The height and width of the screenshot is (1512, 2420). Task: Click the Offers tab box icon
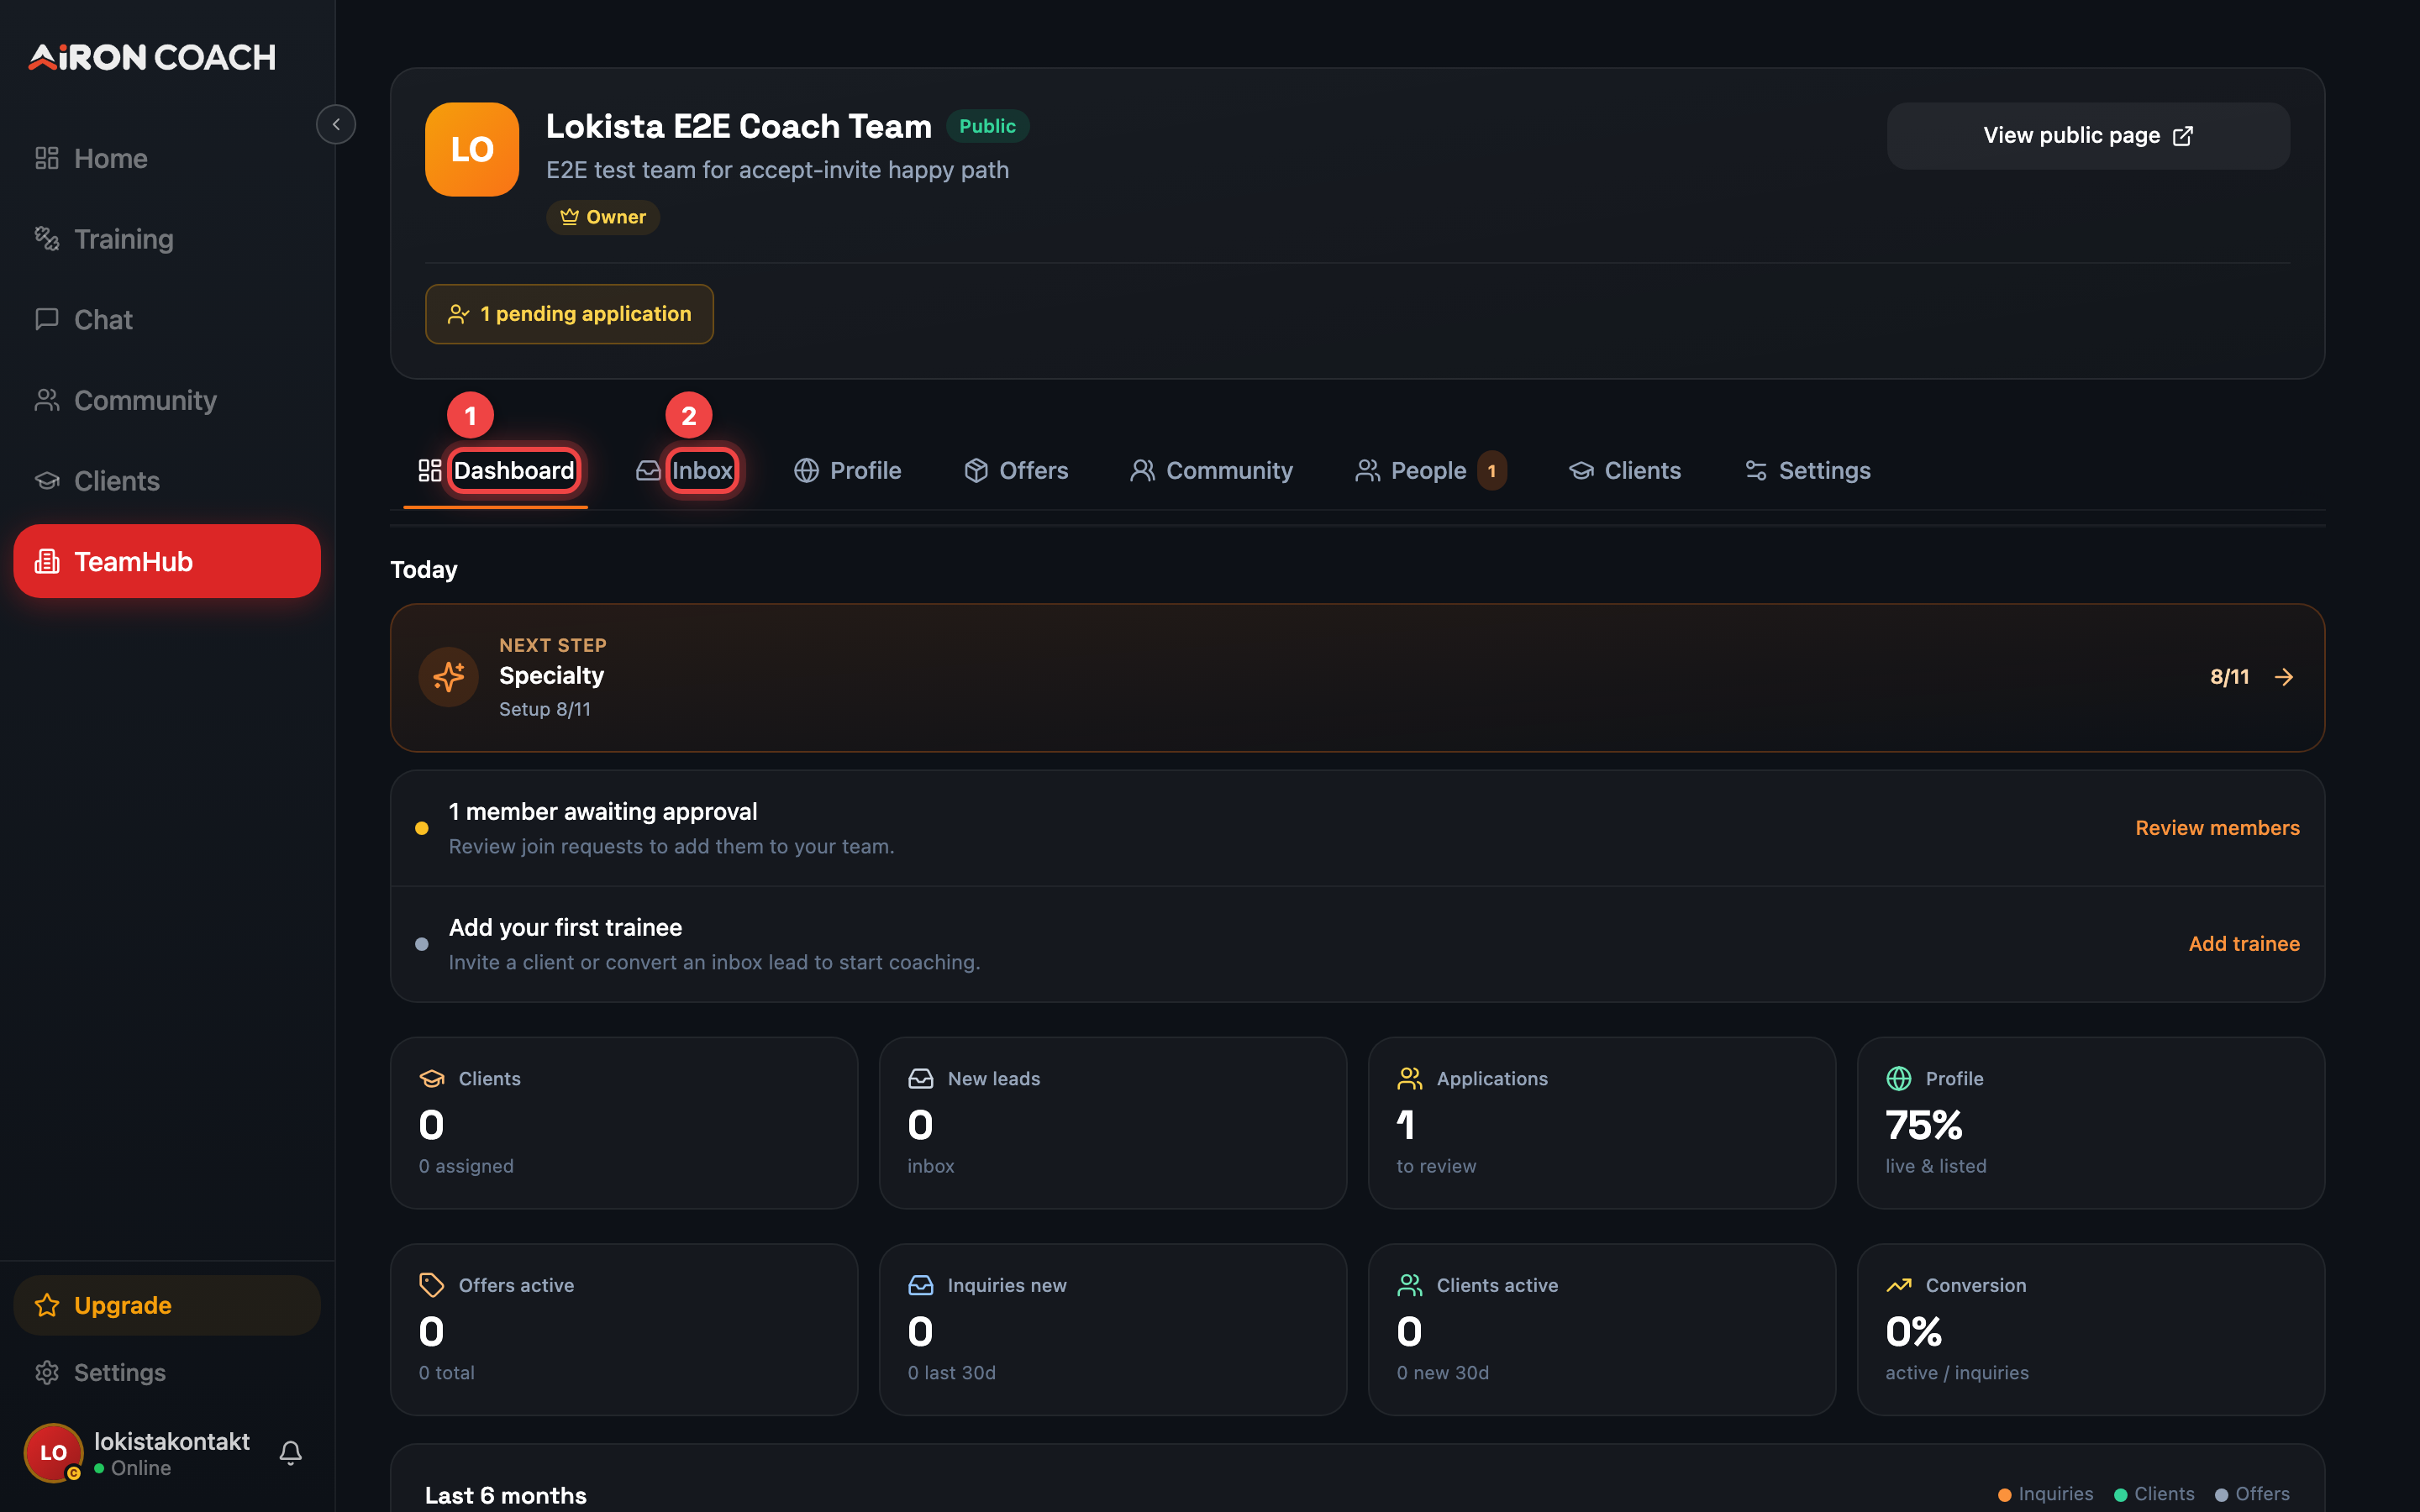tap(976, 470)
